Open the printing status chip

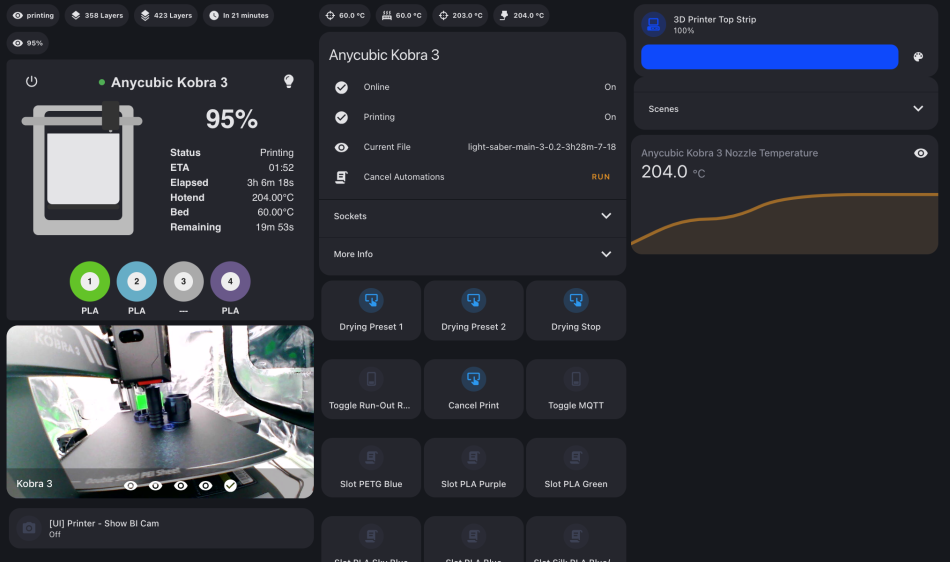point(33,15)
